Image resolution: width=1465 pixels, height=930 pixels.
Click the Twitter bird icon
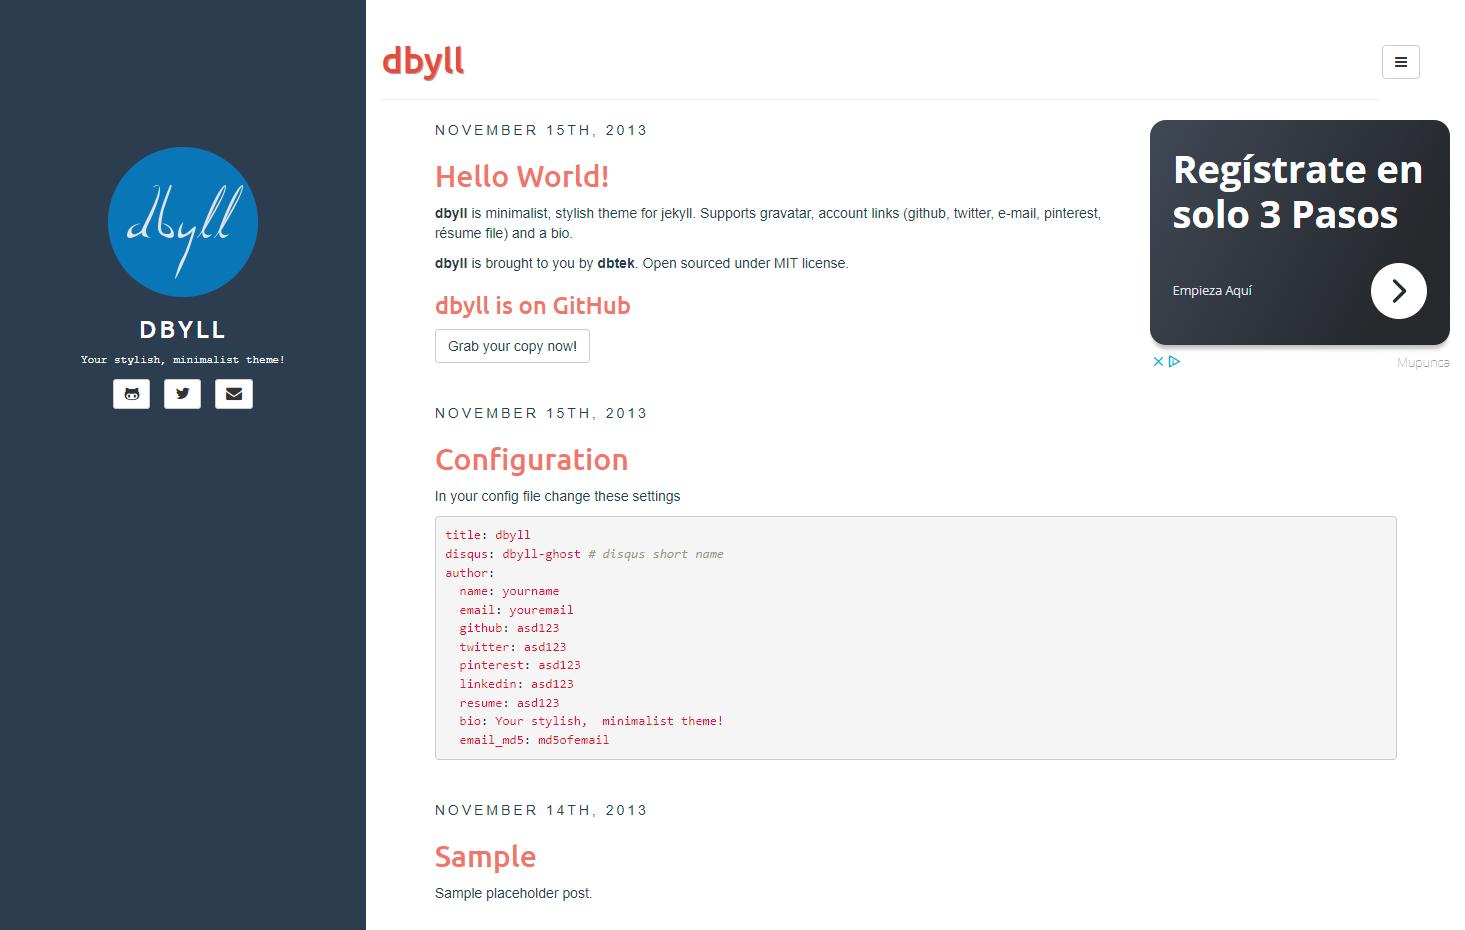182,393
